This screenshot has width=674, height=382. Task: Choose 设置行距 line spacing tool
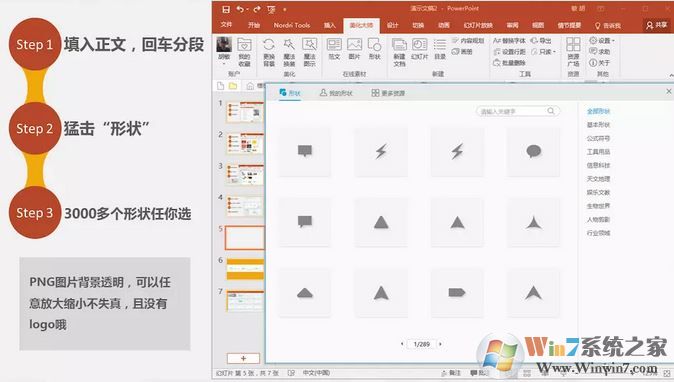(509, 52)
